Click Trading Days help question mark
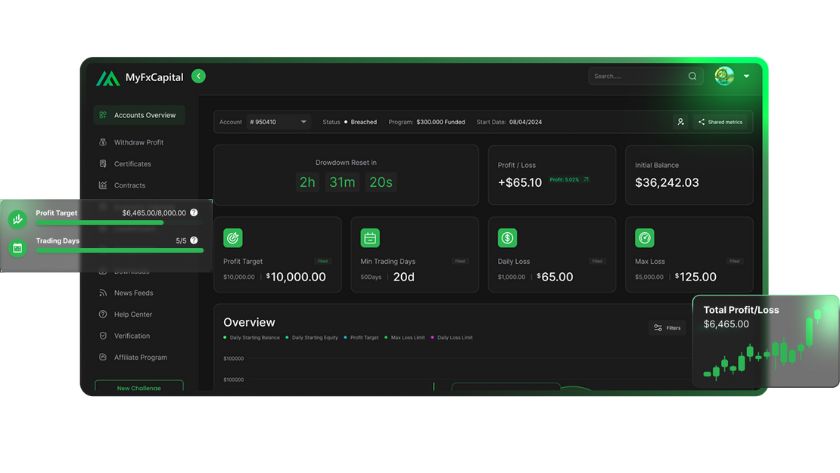Viewport: 840px width, 473px height. 194,241
